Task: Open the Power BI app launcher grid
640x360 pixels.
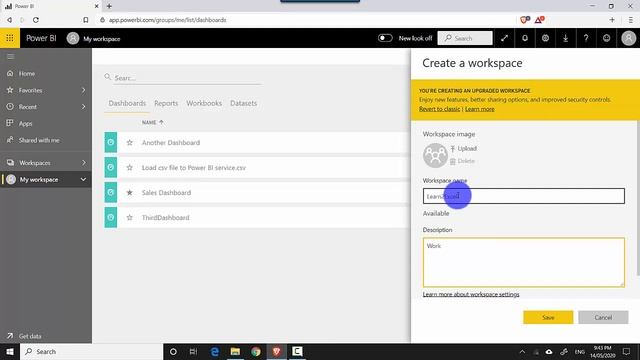Action: coord(10,38)
